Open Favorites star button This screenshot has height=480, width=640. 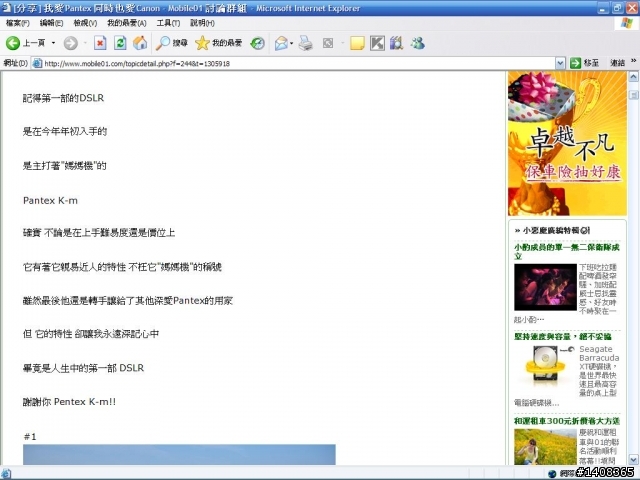tap(218, 43)
